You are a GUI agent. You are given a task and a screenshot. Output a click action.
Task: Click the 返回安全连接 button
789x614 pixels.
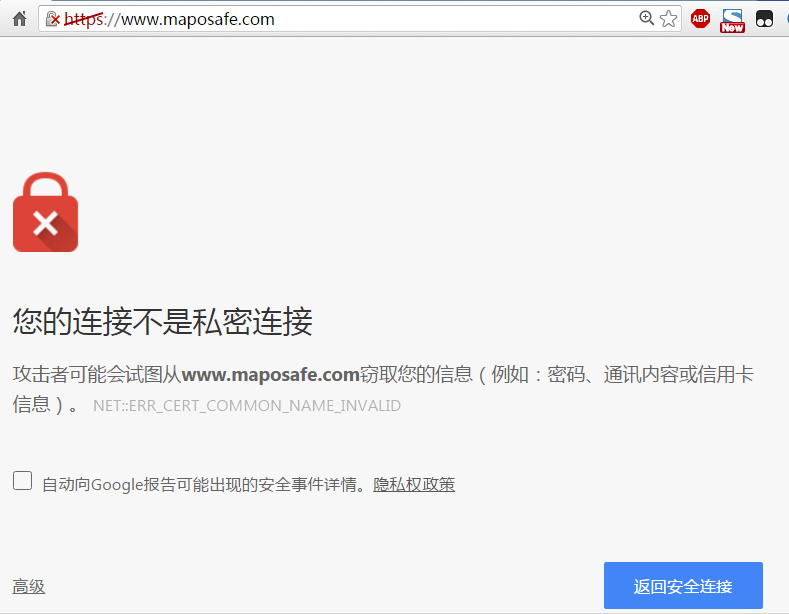coord(683,585)
